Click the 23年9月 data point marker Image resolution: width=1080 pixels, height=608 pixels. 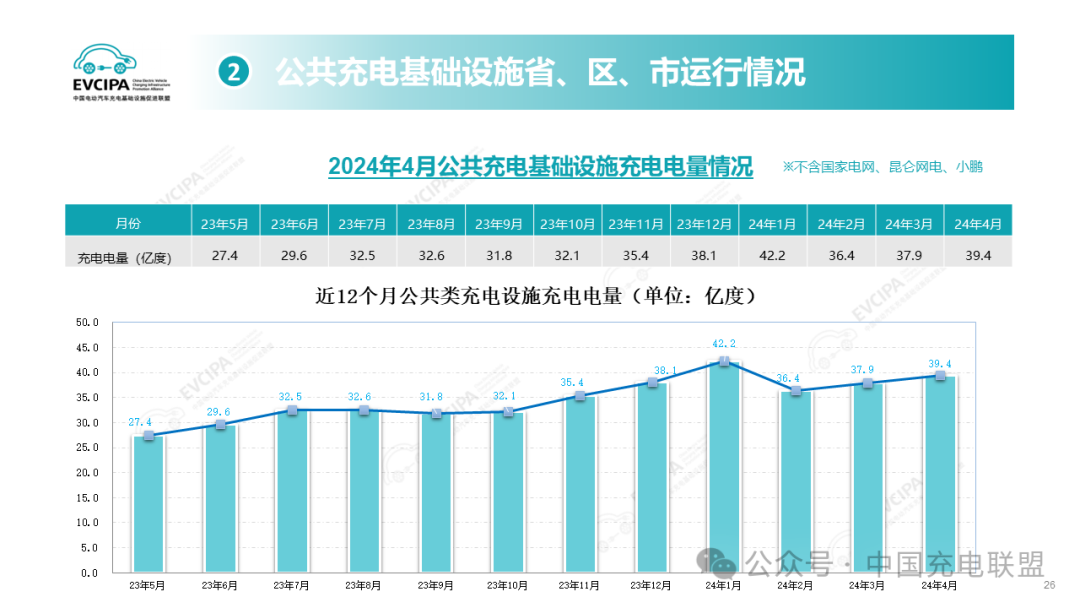pos(436,413)
